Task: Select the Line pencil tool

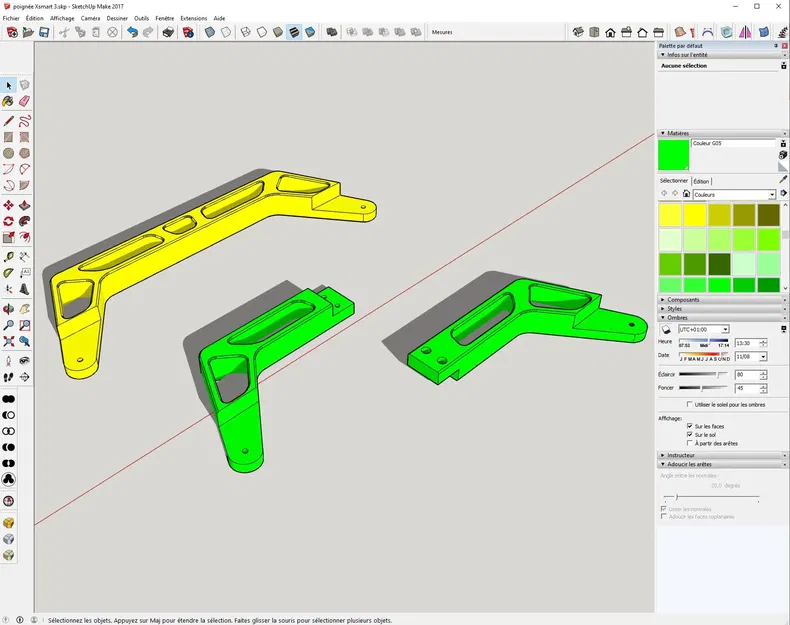Action: tap(9, 121)
